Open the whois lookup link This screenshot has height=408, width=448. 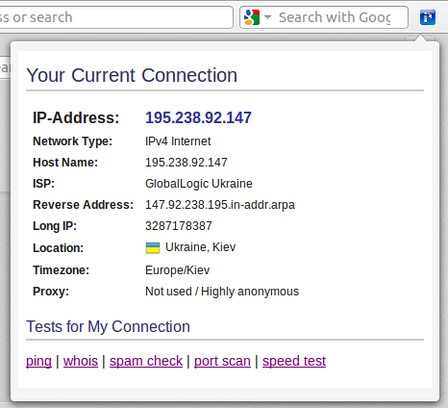[x=81, y=361]
